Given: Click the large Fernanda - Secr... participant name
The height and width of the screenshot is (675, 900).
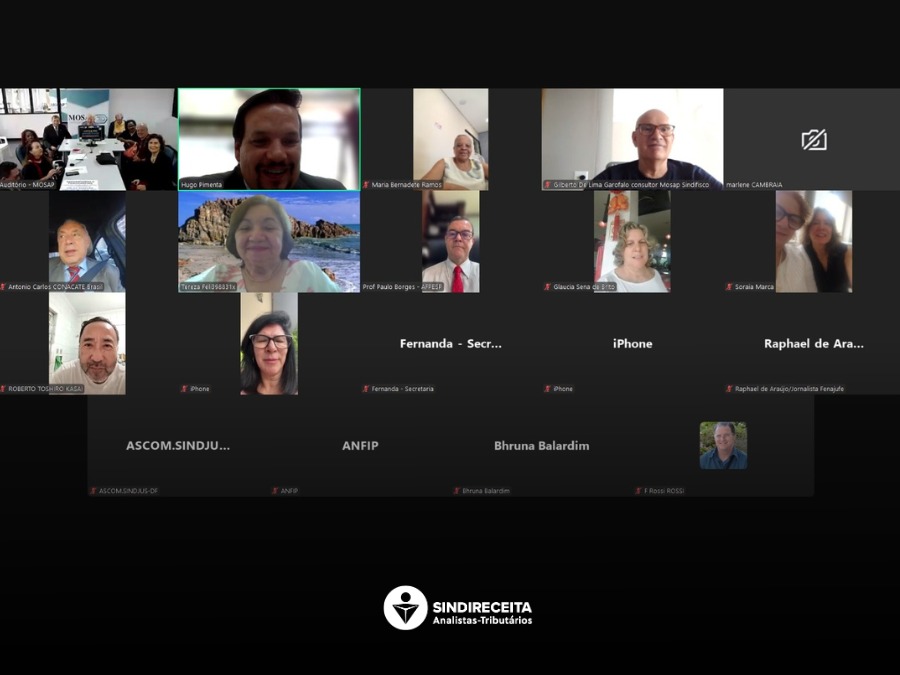Looking at the screenshot, I should coord(450,344).
